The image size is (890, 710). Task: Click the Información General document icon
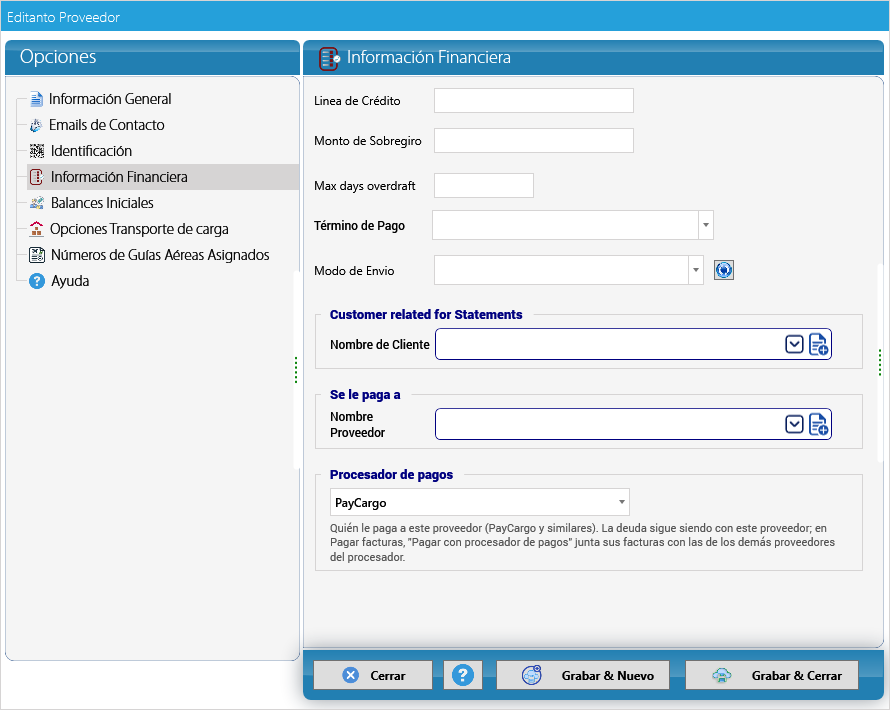tap(36, 99)
